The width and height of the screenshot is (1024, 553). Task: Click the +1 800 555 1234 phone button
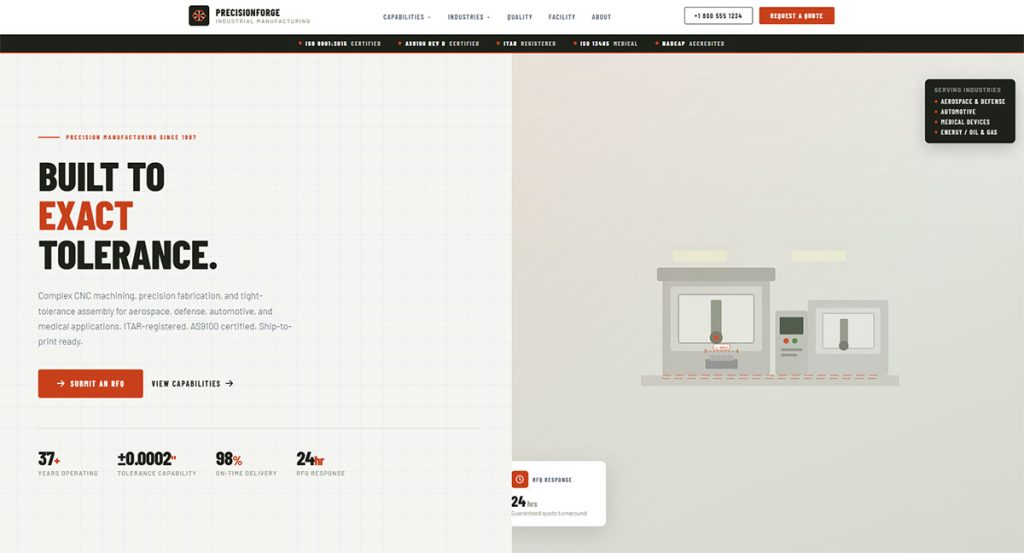pos(718,16)
